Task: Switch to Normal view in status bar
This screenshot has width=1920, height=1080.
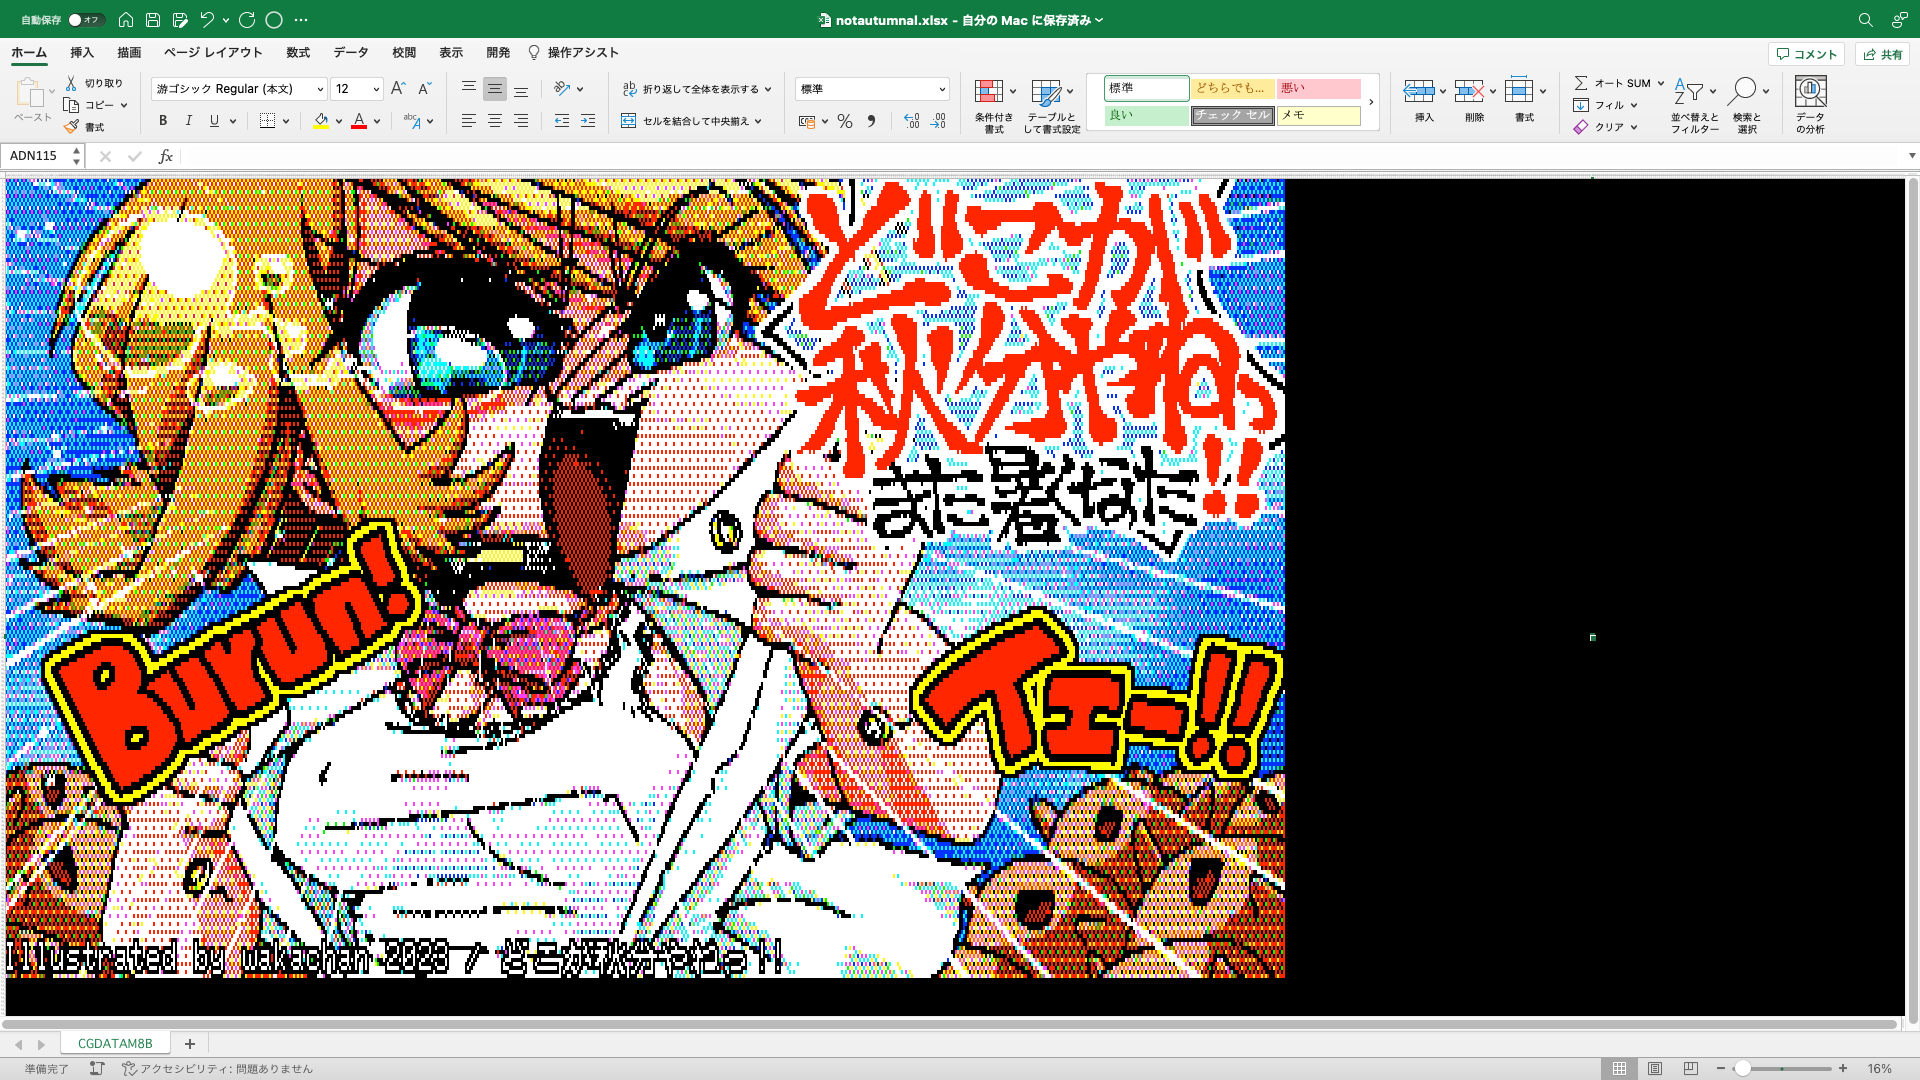Action: point(1619,1068)
